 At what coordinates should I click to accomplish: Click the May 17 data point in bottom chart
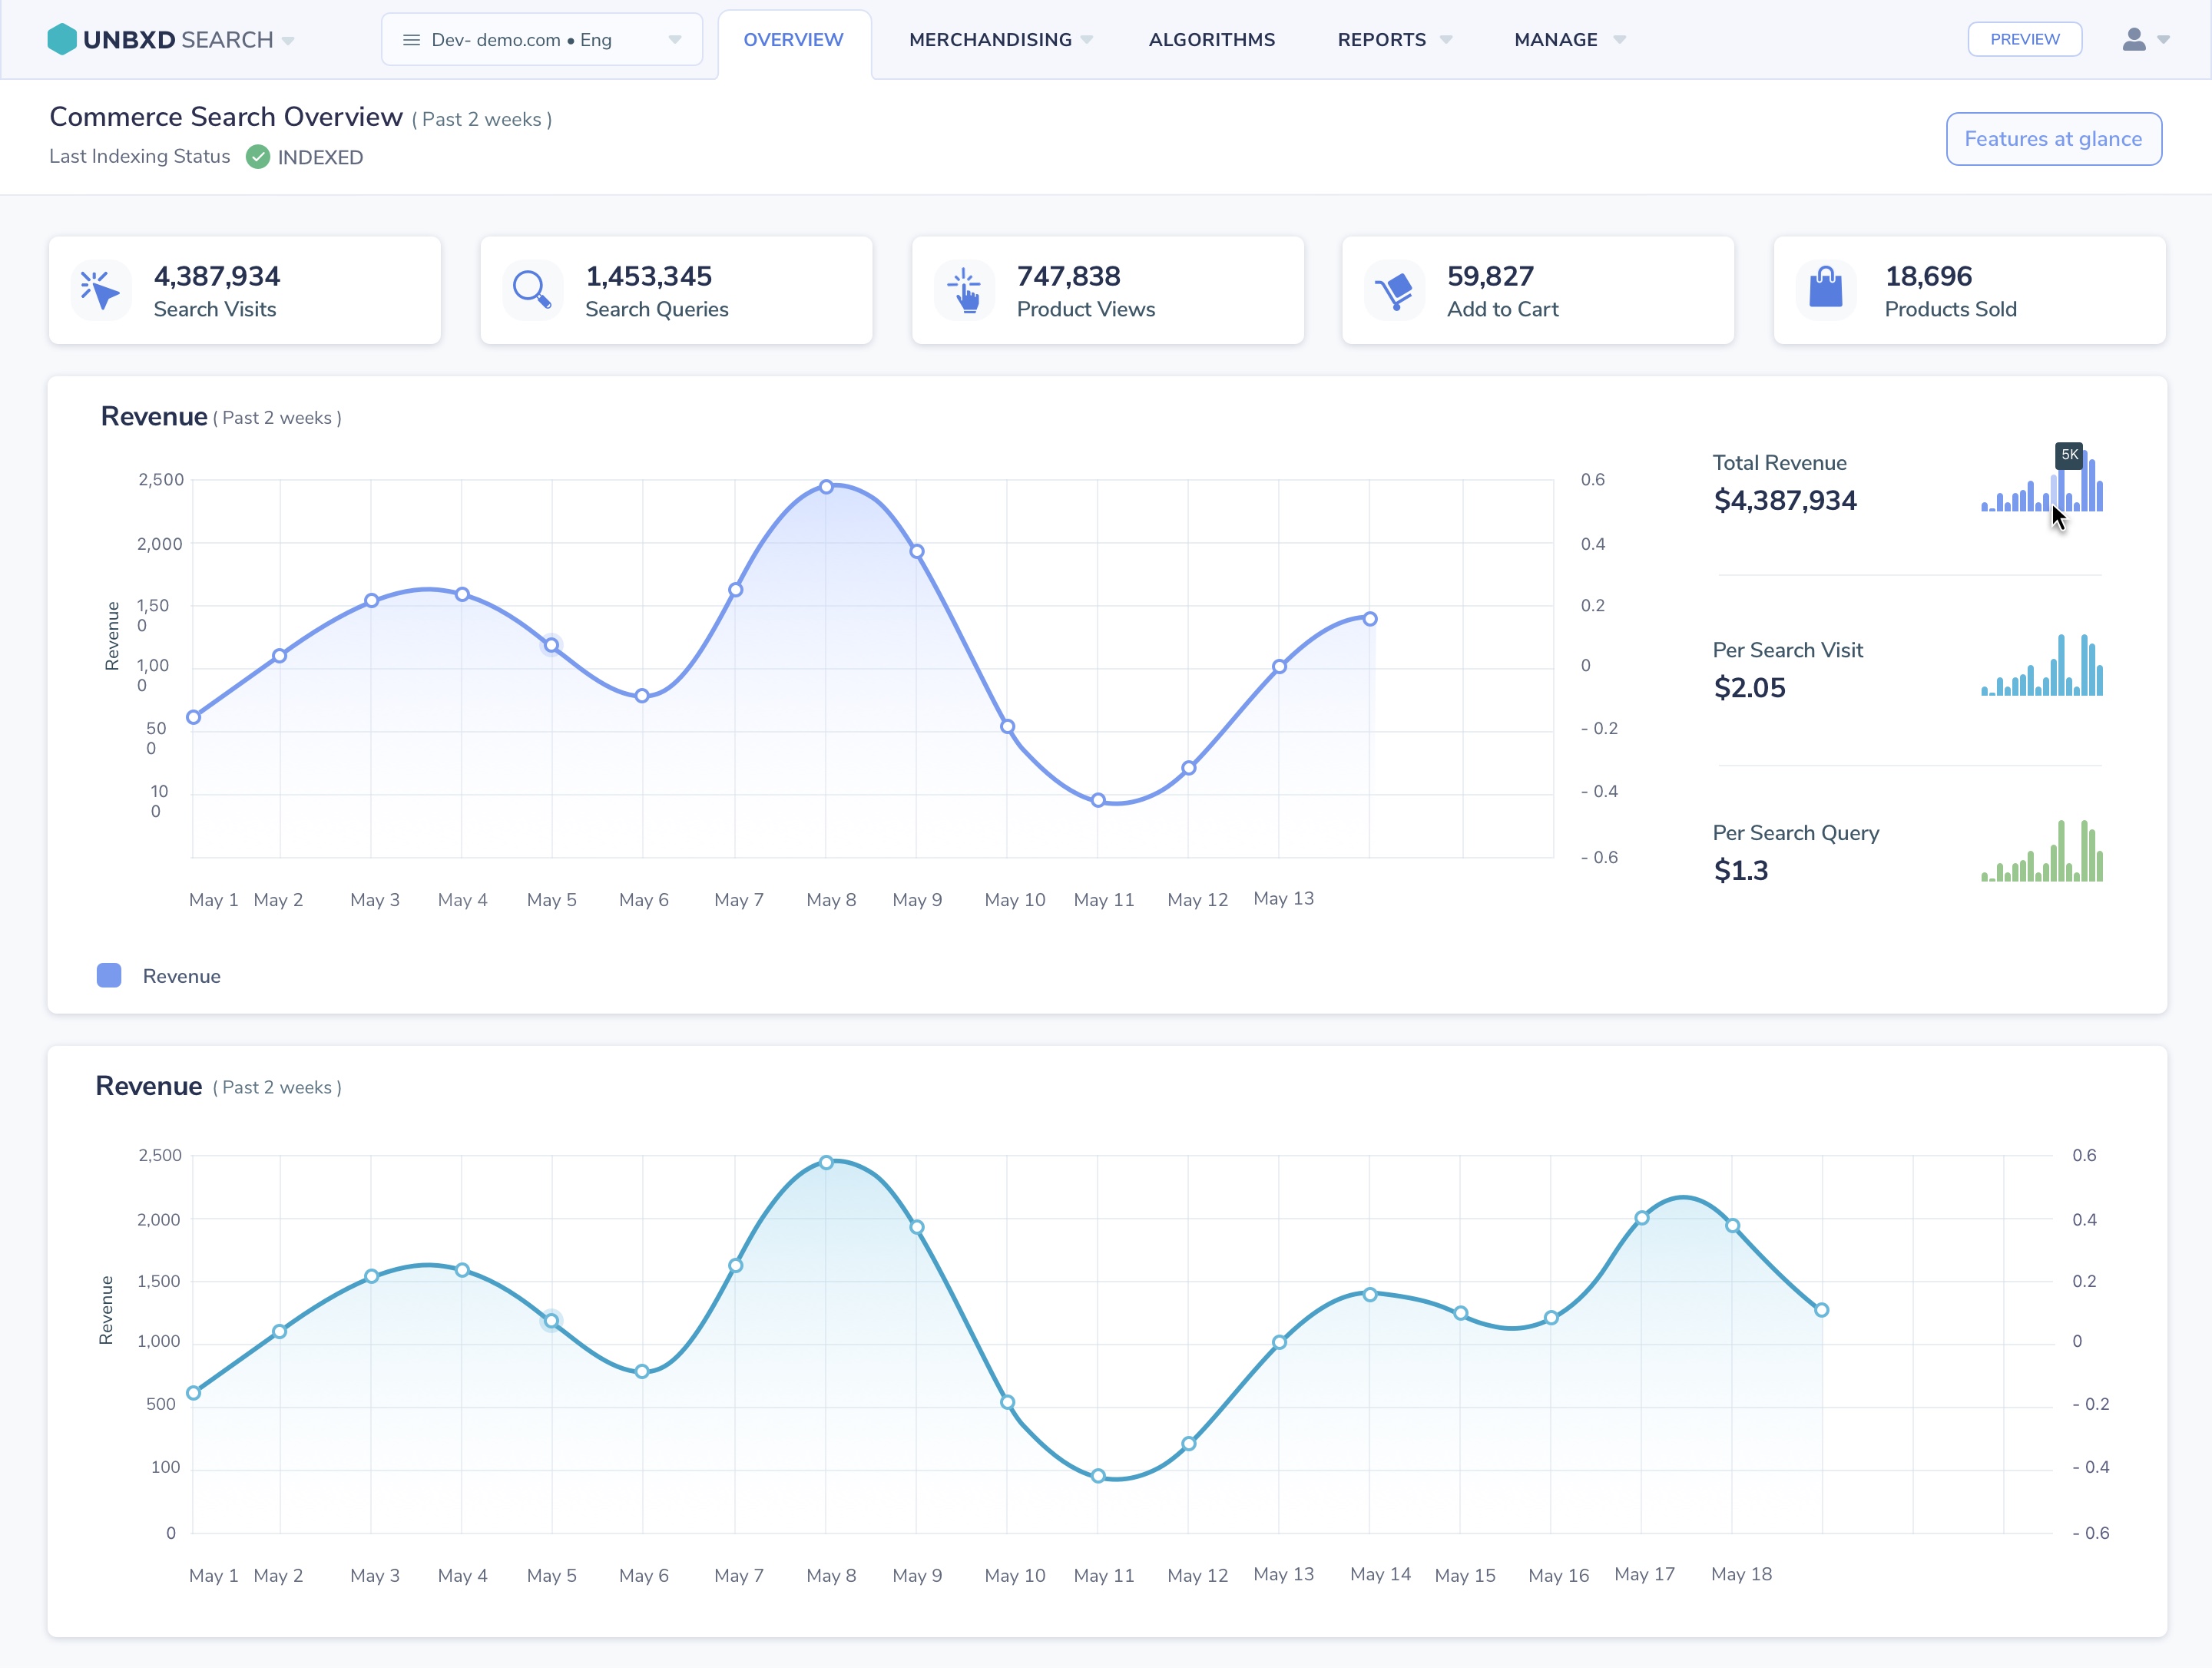point(1642,1218)
